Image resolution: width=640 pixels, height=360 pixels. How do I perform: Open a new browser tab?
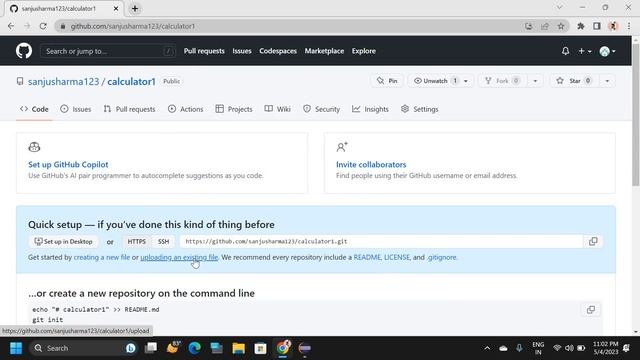coord(135,8)
